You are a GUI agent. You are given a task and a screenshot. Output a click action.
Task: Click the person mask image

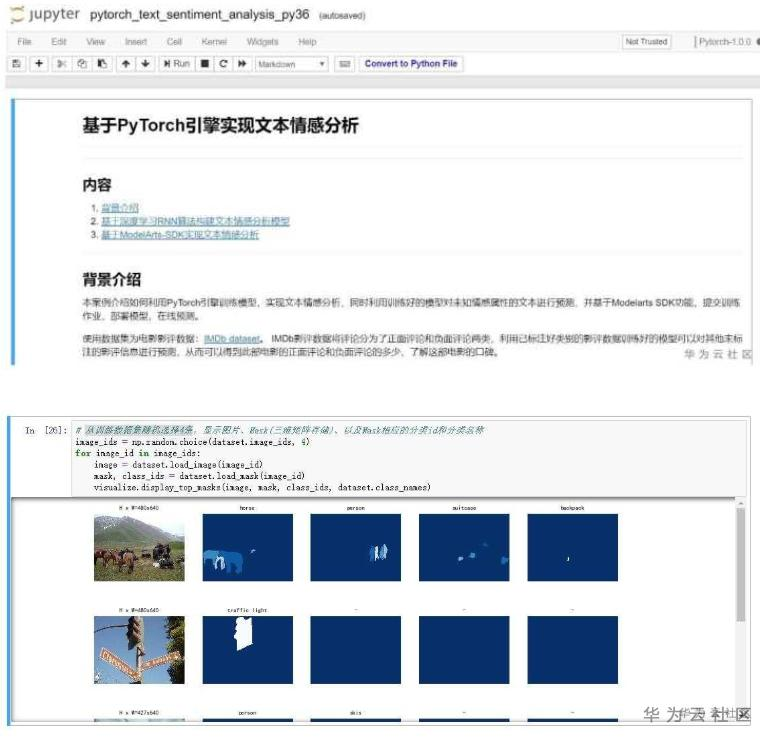[356, 548]
